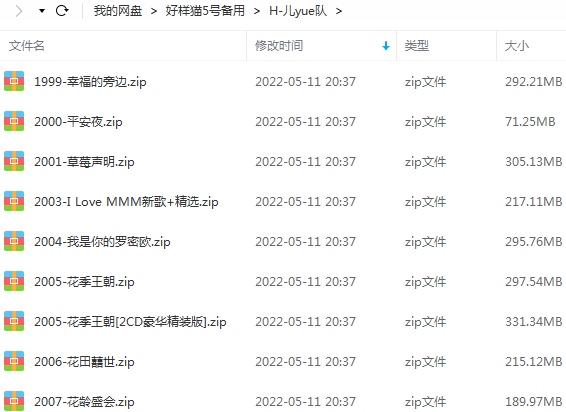
Task: Sort by 类型 column header
Action: [x=417, y=46]
